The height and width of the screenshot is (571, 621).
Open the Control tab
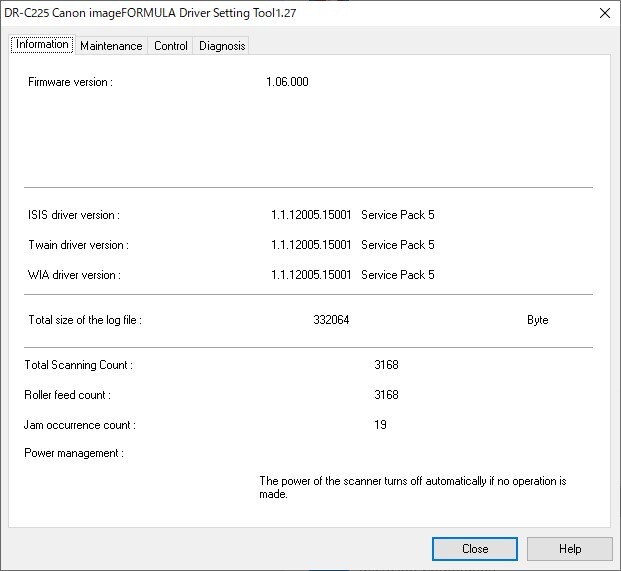click(x=171, y=46)
